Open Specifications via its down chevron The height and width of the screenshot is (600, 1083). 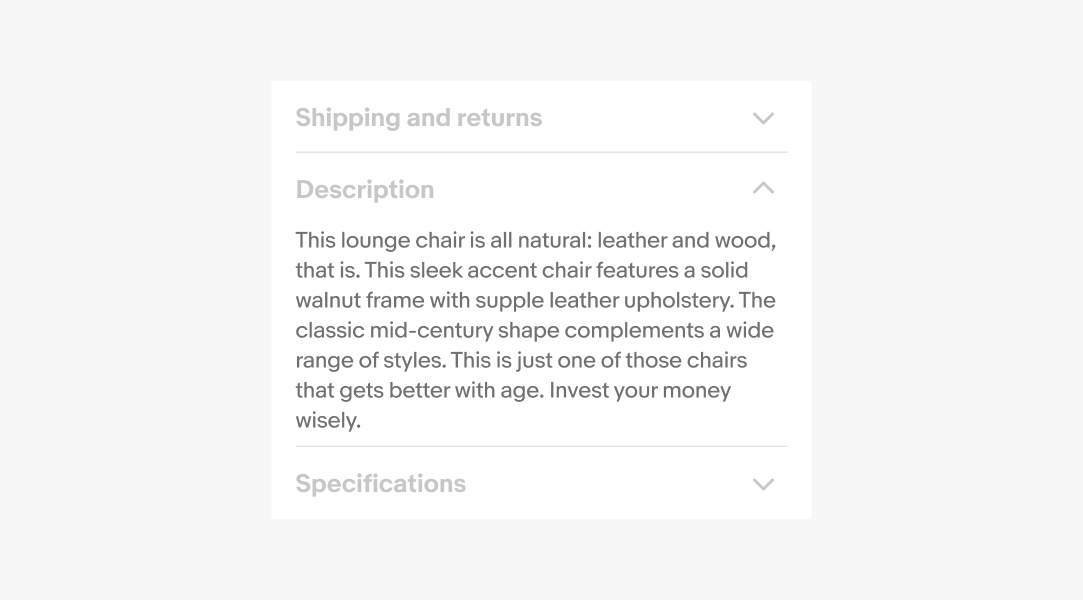coord(763,484)
